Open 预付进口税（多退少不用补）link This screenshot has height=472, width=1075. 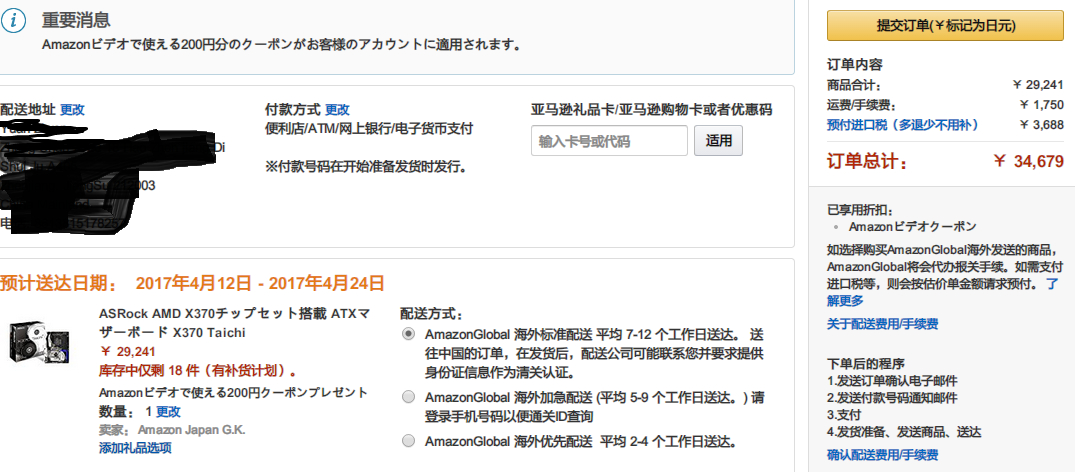click(902, 125)
